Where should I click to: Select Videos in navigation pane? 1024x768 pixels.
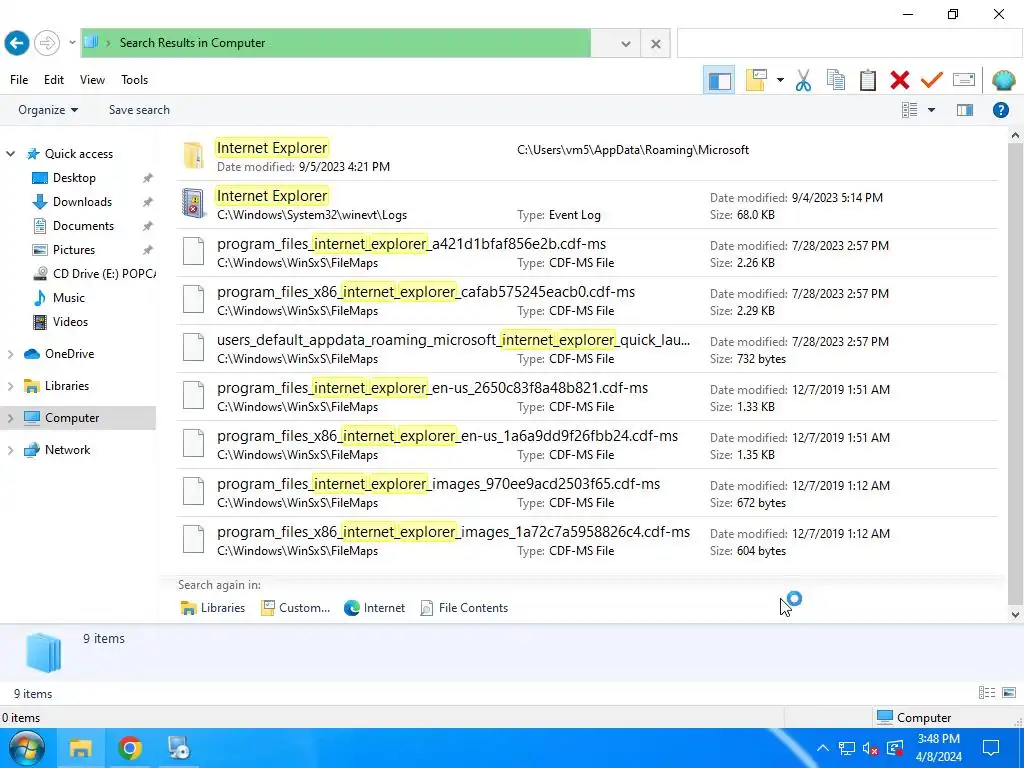[71, 321]
